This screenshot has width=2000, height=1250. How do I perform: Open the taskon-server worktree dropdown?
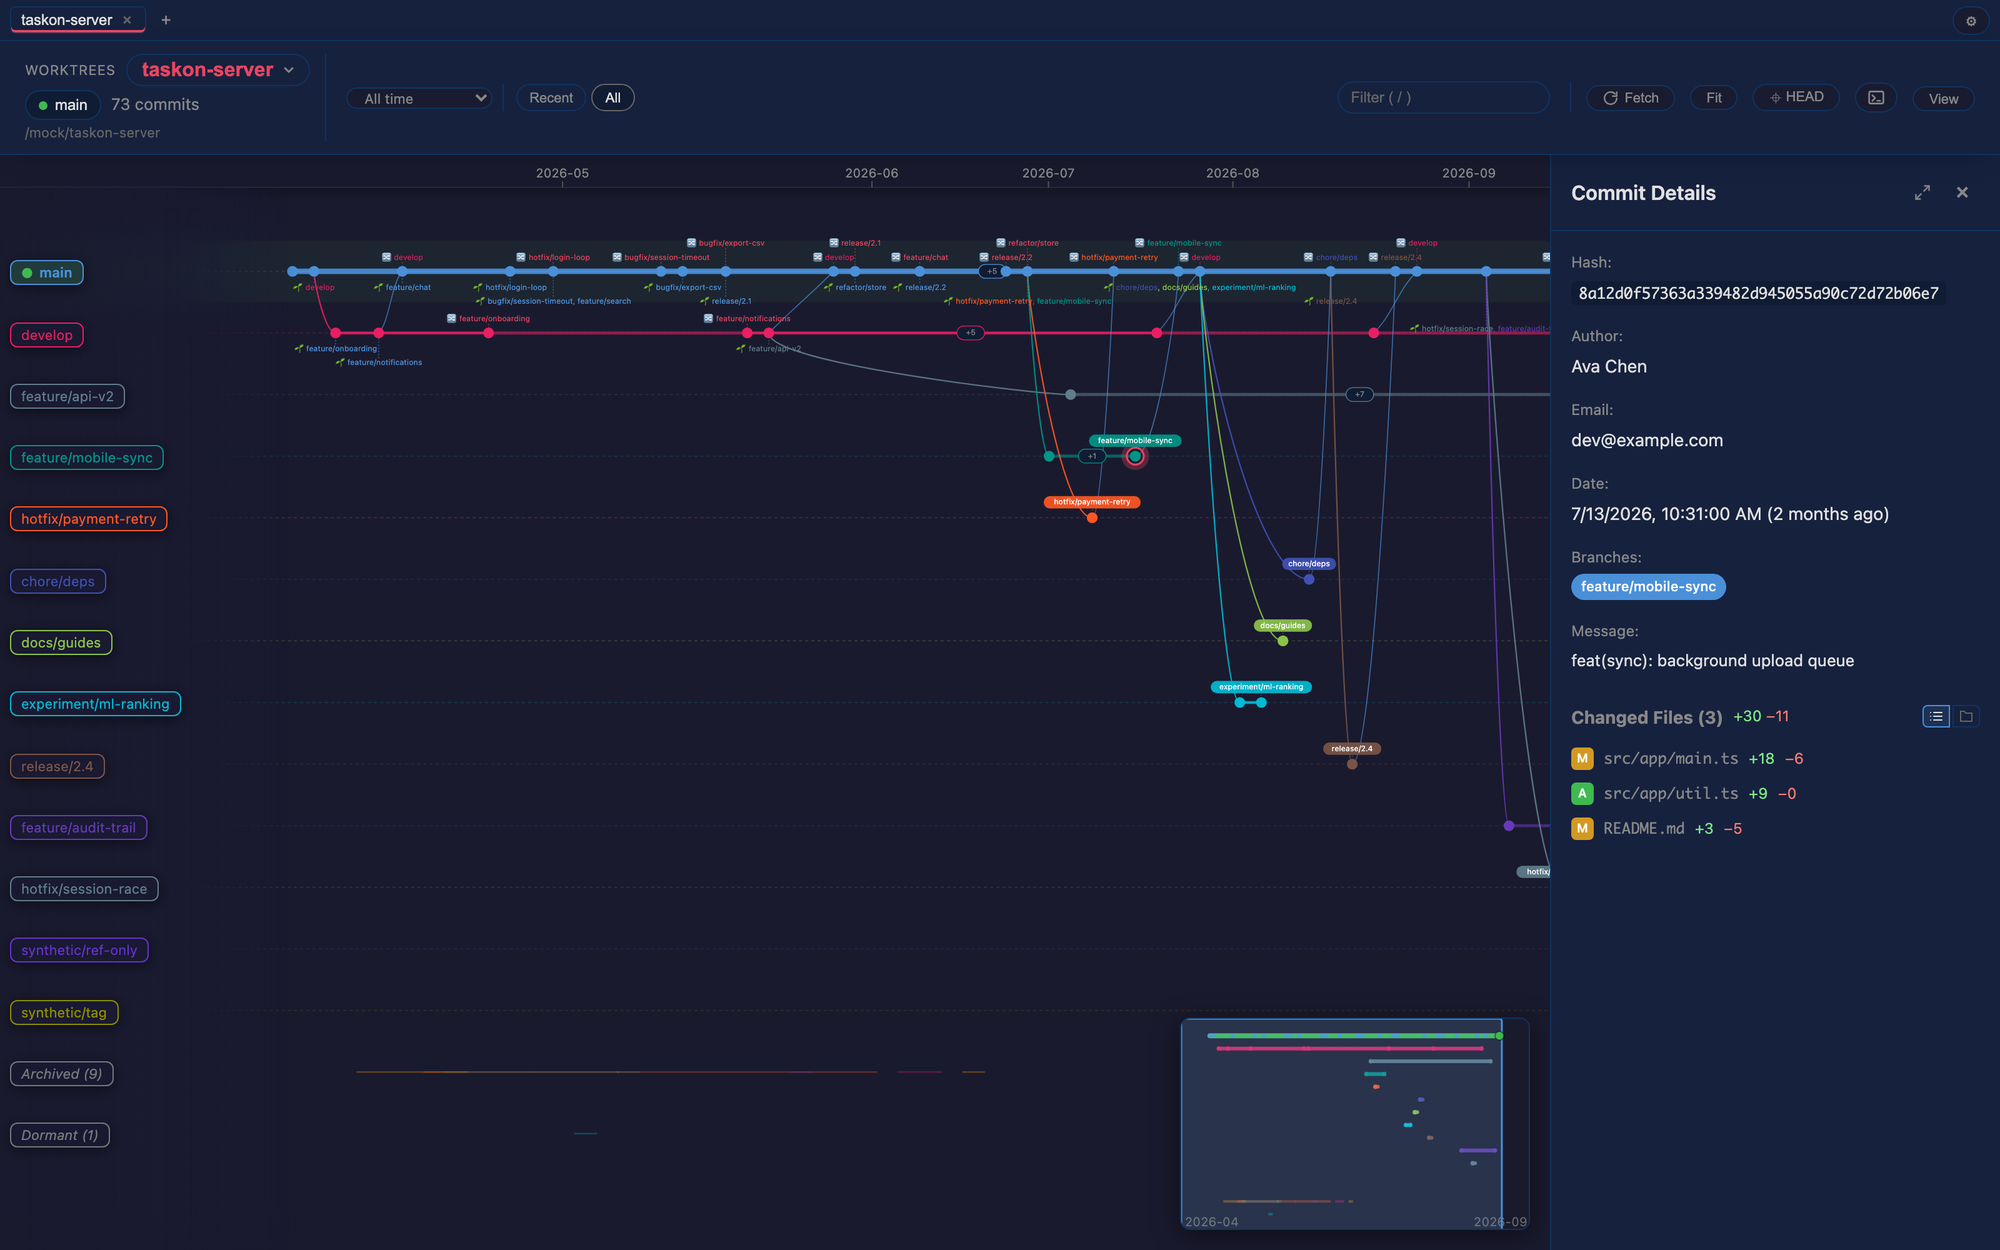tap(218, 70)
